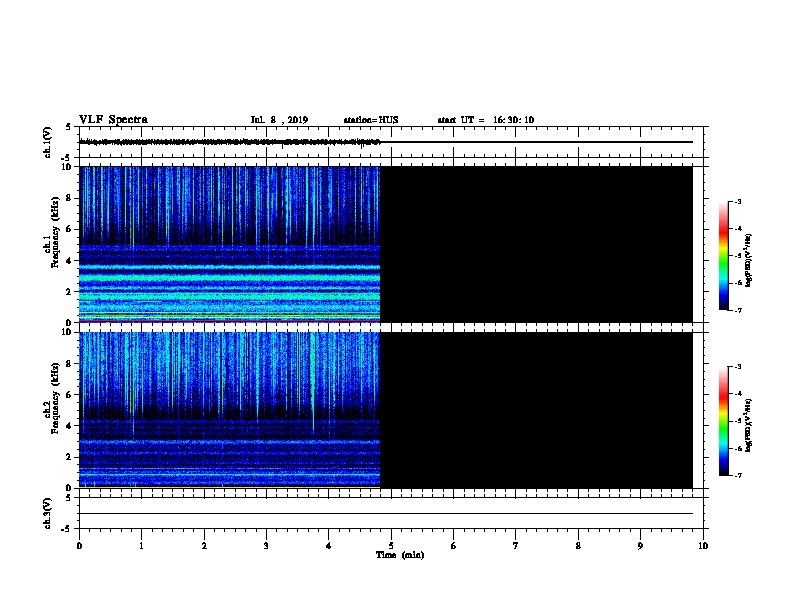This screenshot has height=612, width=792.
Task: Click the "-5" tick on ch.3(V) axis
Action: click(x=67, y=529)
